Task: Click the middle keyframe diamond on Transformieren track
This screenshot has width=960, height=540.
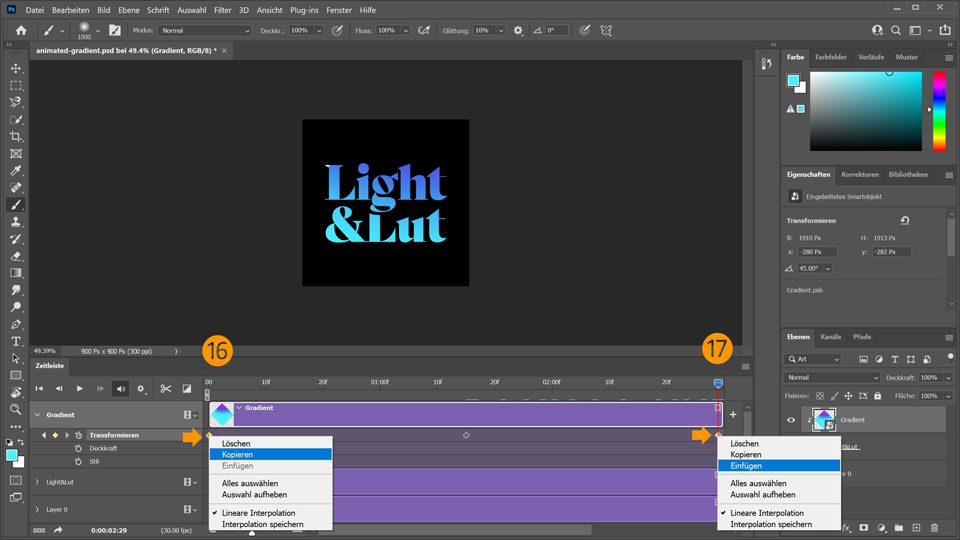Action: [466, 435]
